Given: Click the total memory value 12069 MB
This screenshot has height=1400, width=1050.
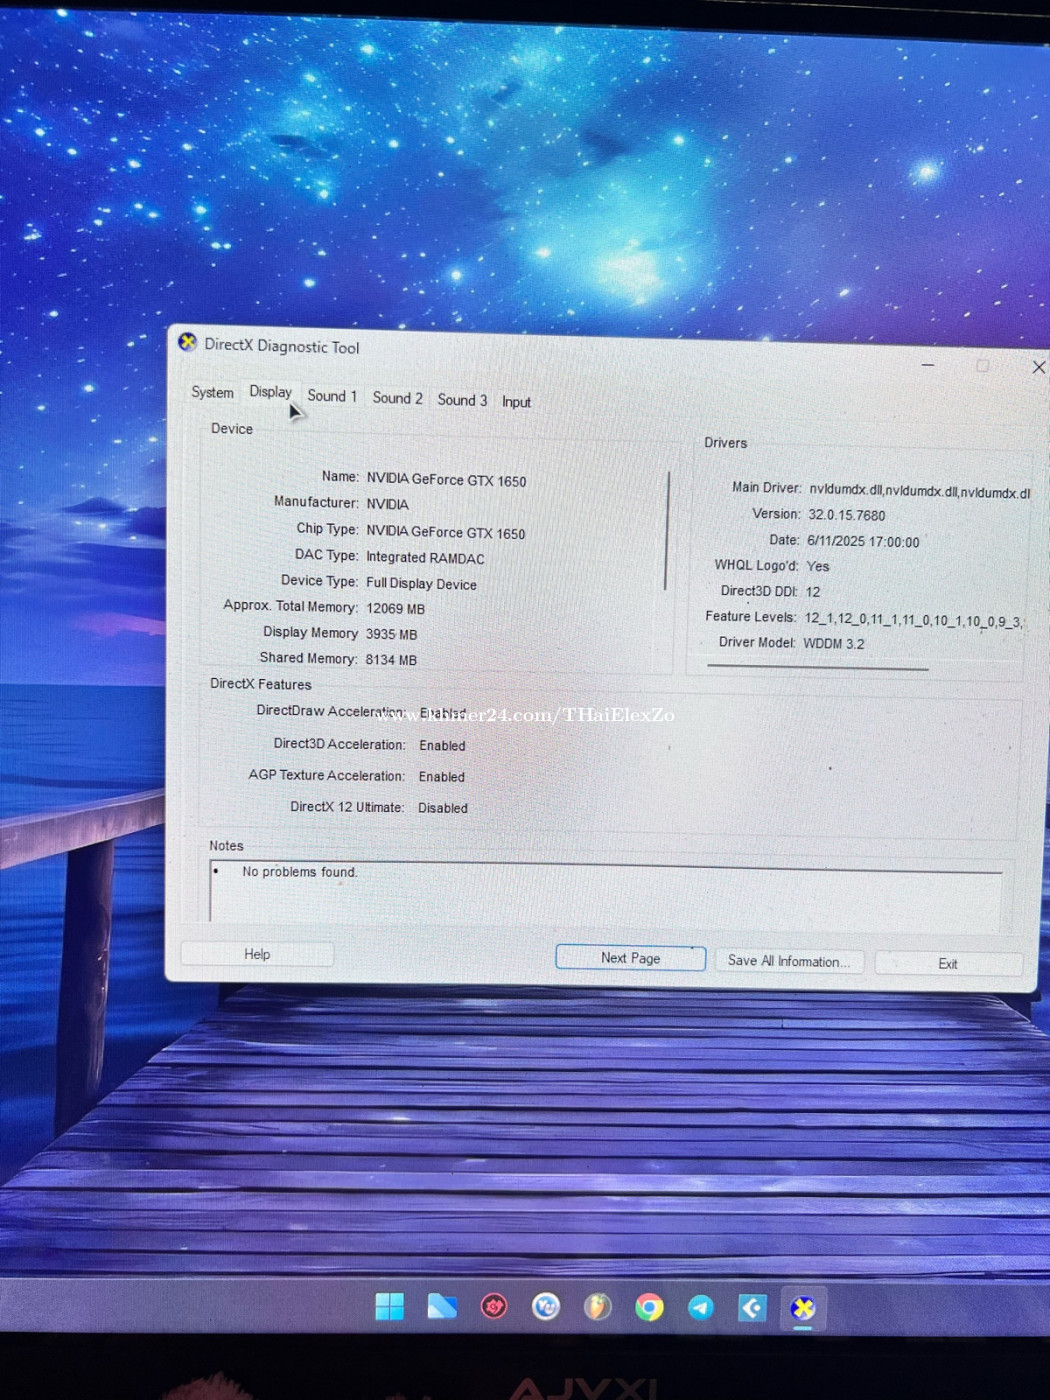Looking at the screenshot, I should click(x=395, y=609).
